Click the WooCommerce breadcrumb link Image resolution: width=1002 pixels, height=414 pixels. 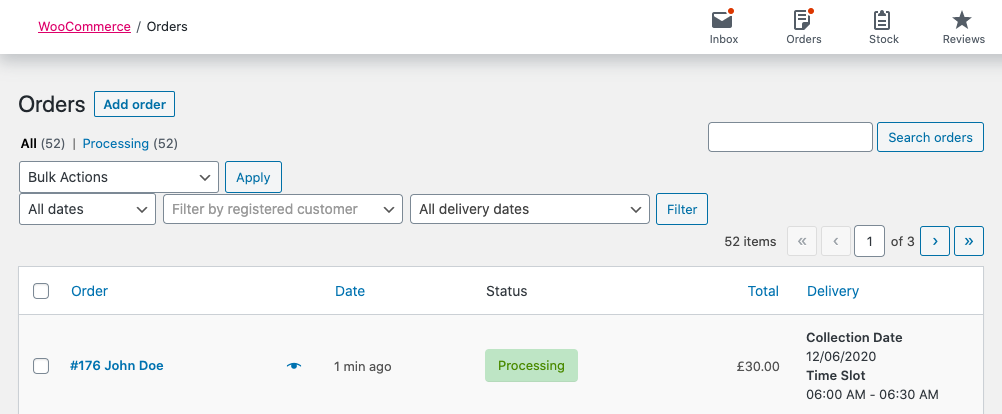pyautogui.click(x=84, y=27)
